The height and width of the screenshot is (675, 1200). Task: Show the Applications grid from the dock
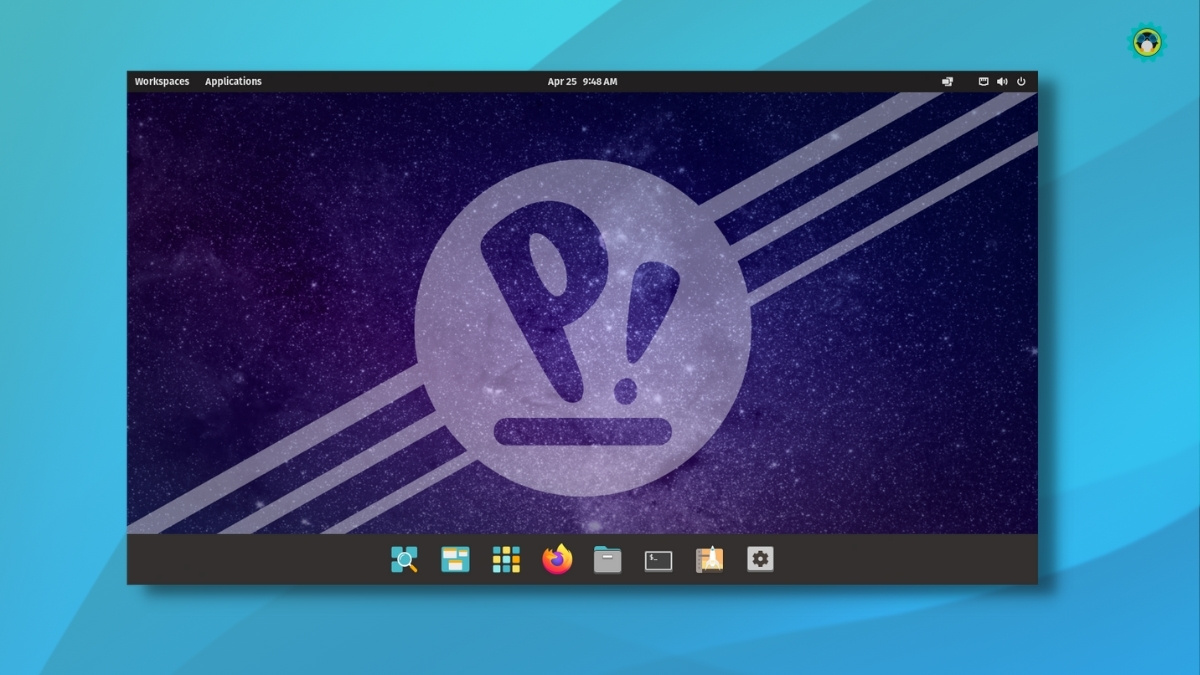coord(506,560)
